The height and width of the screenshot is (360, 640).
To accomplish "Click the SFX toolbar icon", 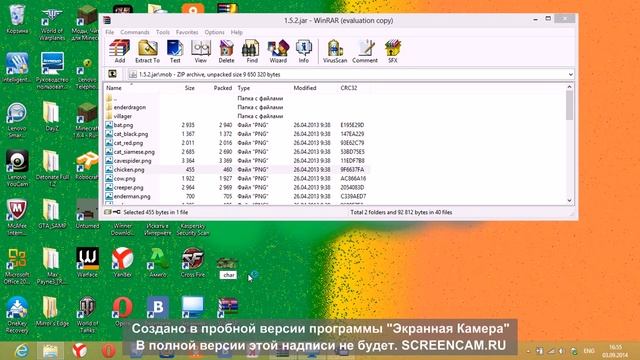I will [x=393, y=51].
